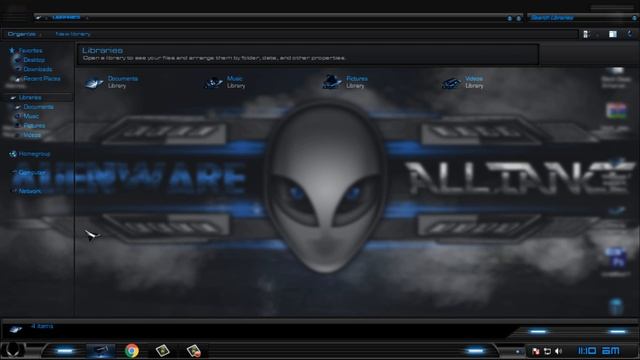The width and height of the screenshot is (640, 360).
Task: Select Favorites in the navigation pane
Action: [31, 51]
